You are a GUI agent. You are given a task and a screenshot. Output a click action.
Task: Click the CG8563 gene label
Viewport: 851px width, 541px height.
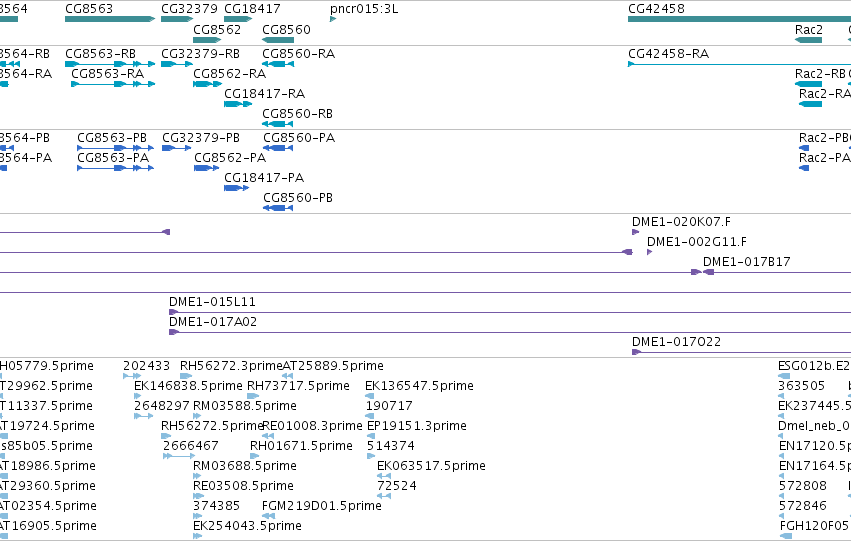pos(89,9)
